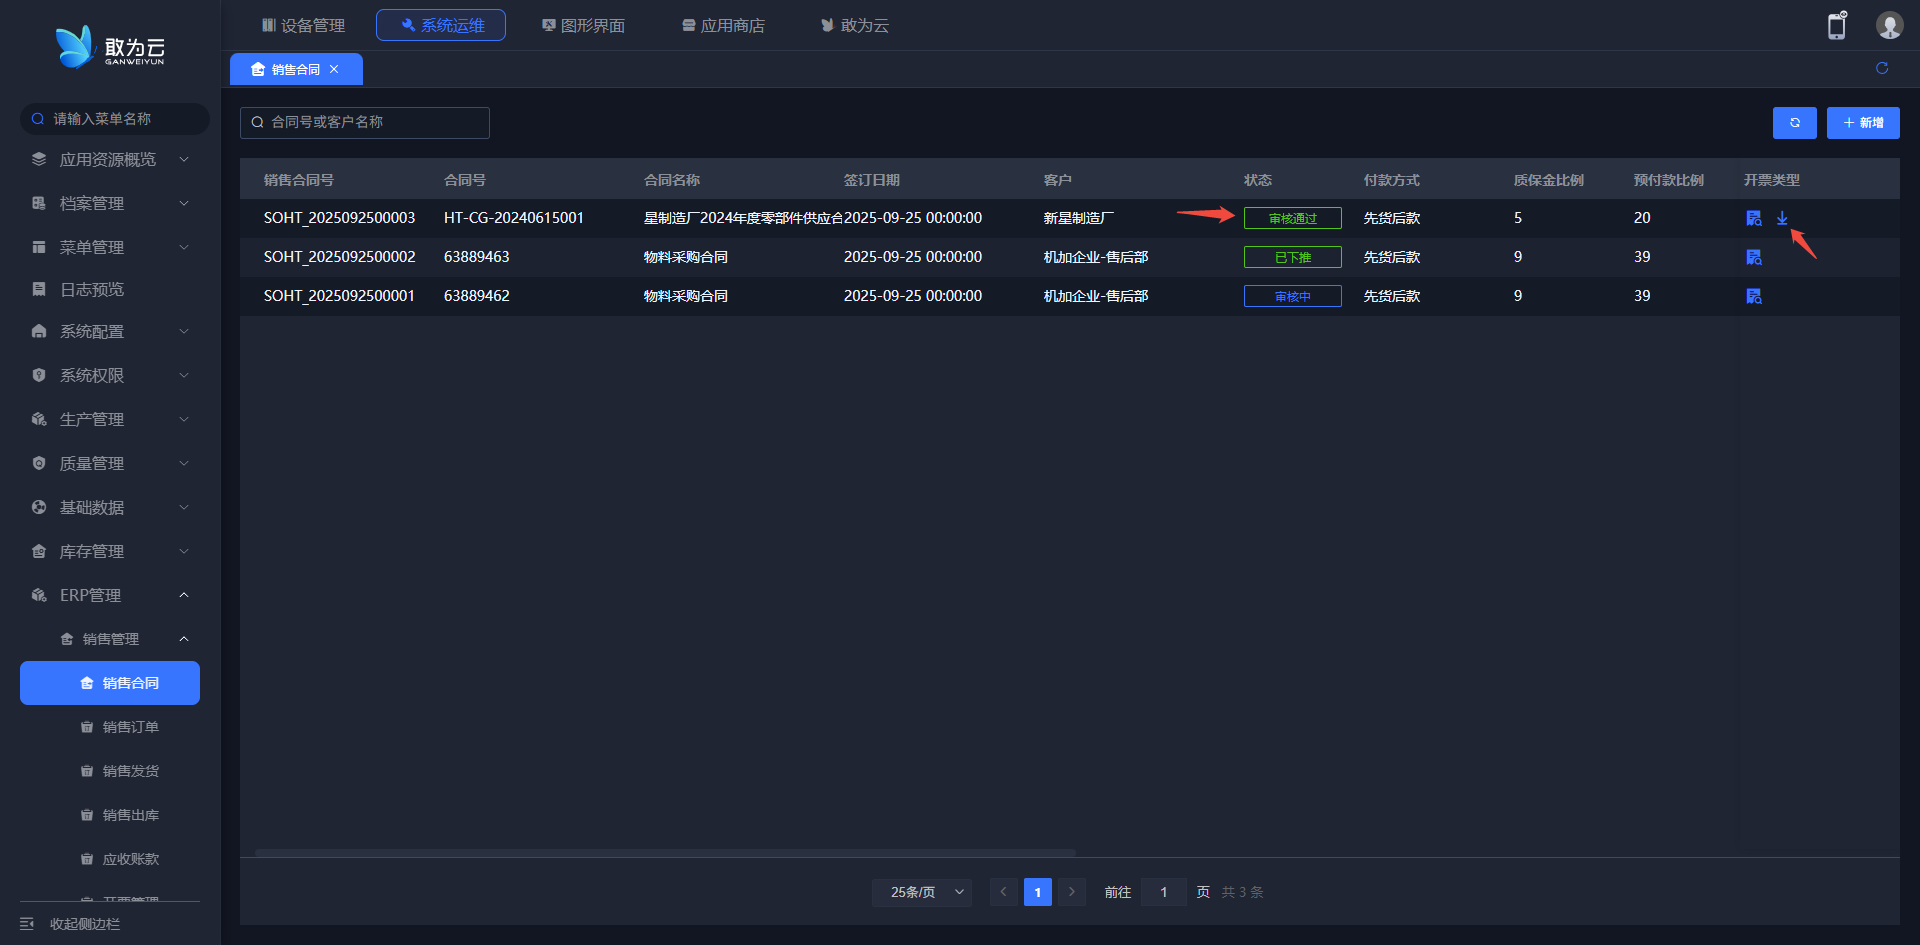Switch to the 设备管理 top tab
Screen dimensions: 1920x945
(303, 25)
